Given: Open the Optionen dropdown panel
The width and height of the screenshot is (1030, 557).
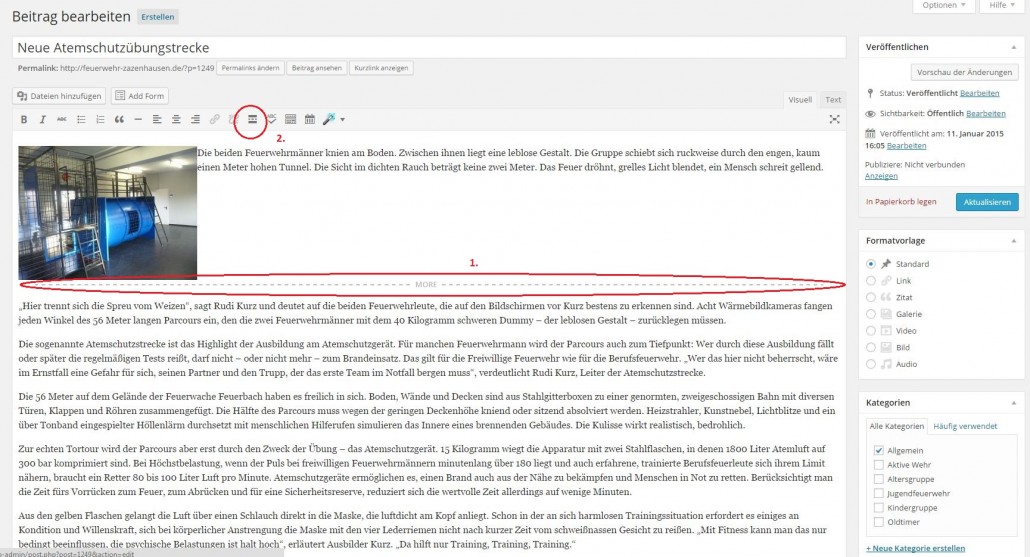Looking at the screenshot, I should 945,6.
